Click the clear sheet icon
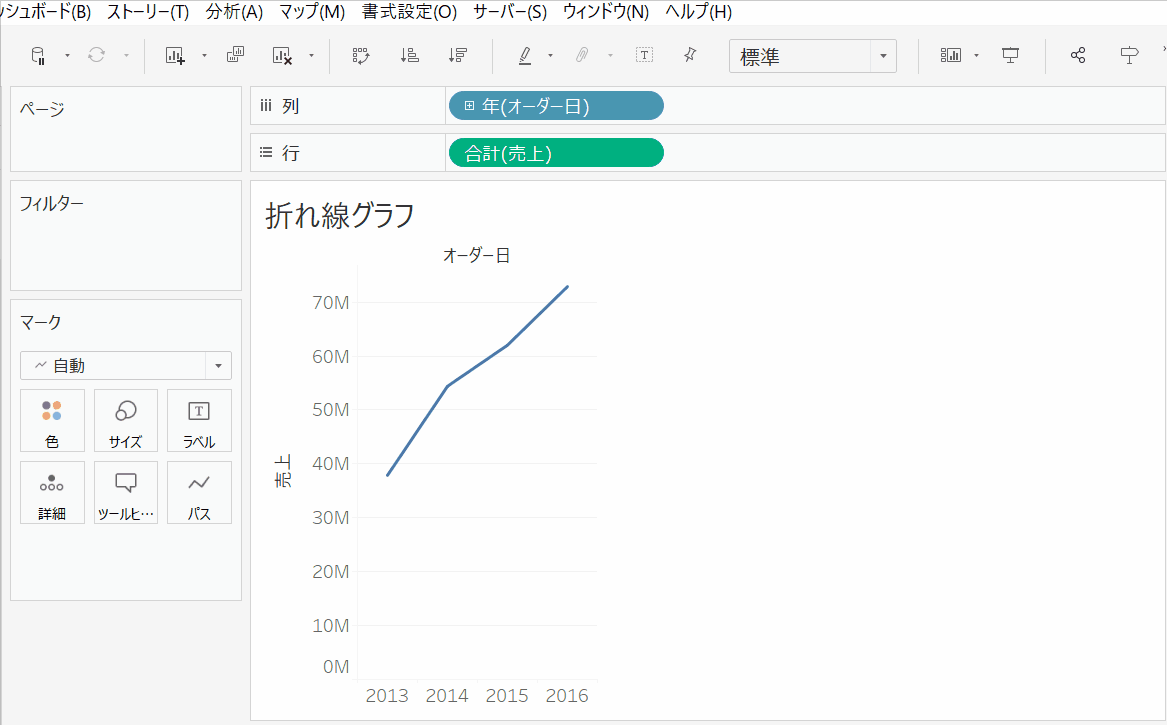Viewport: 1167px width, 725px height. (282, 56)
